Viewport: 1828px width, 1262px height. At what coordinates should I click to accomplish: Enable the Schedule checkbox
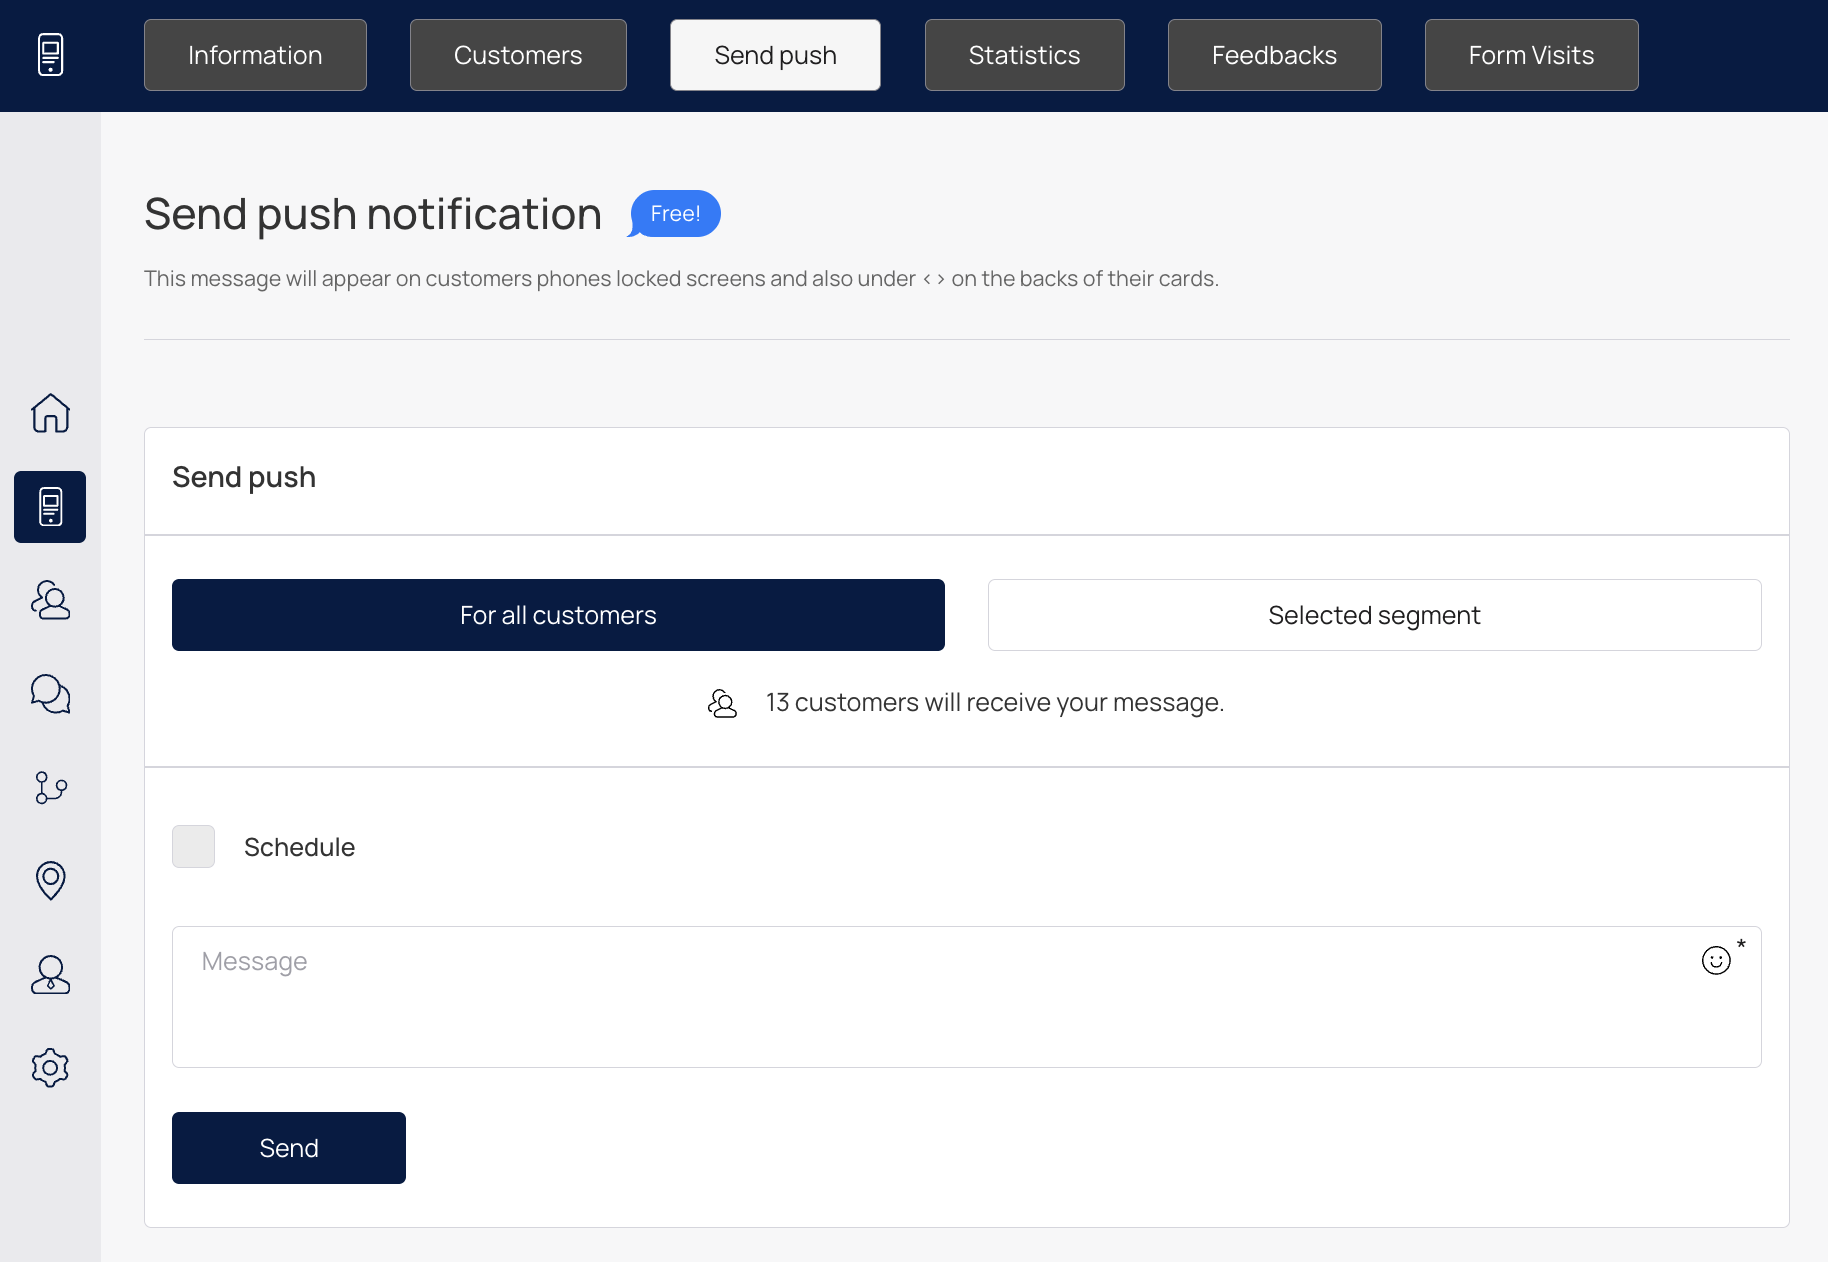click(193, 846)
